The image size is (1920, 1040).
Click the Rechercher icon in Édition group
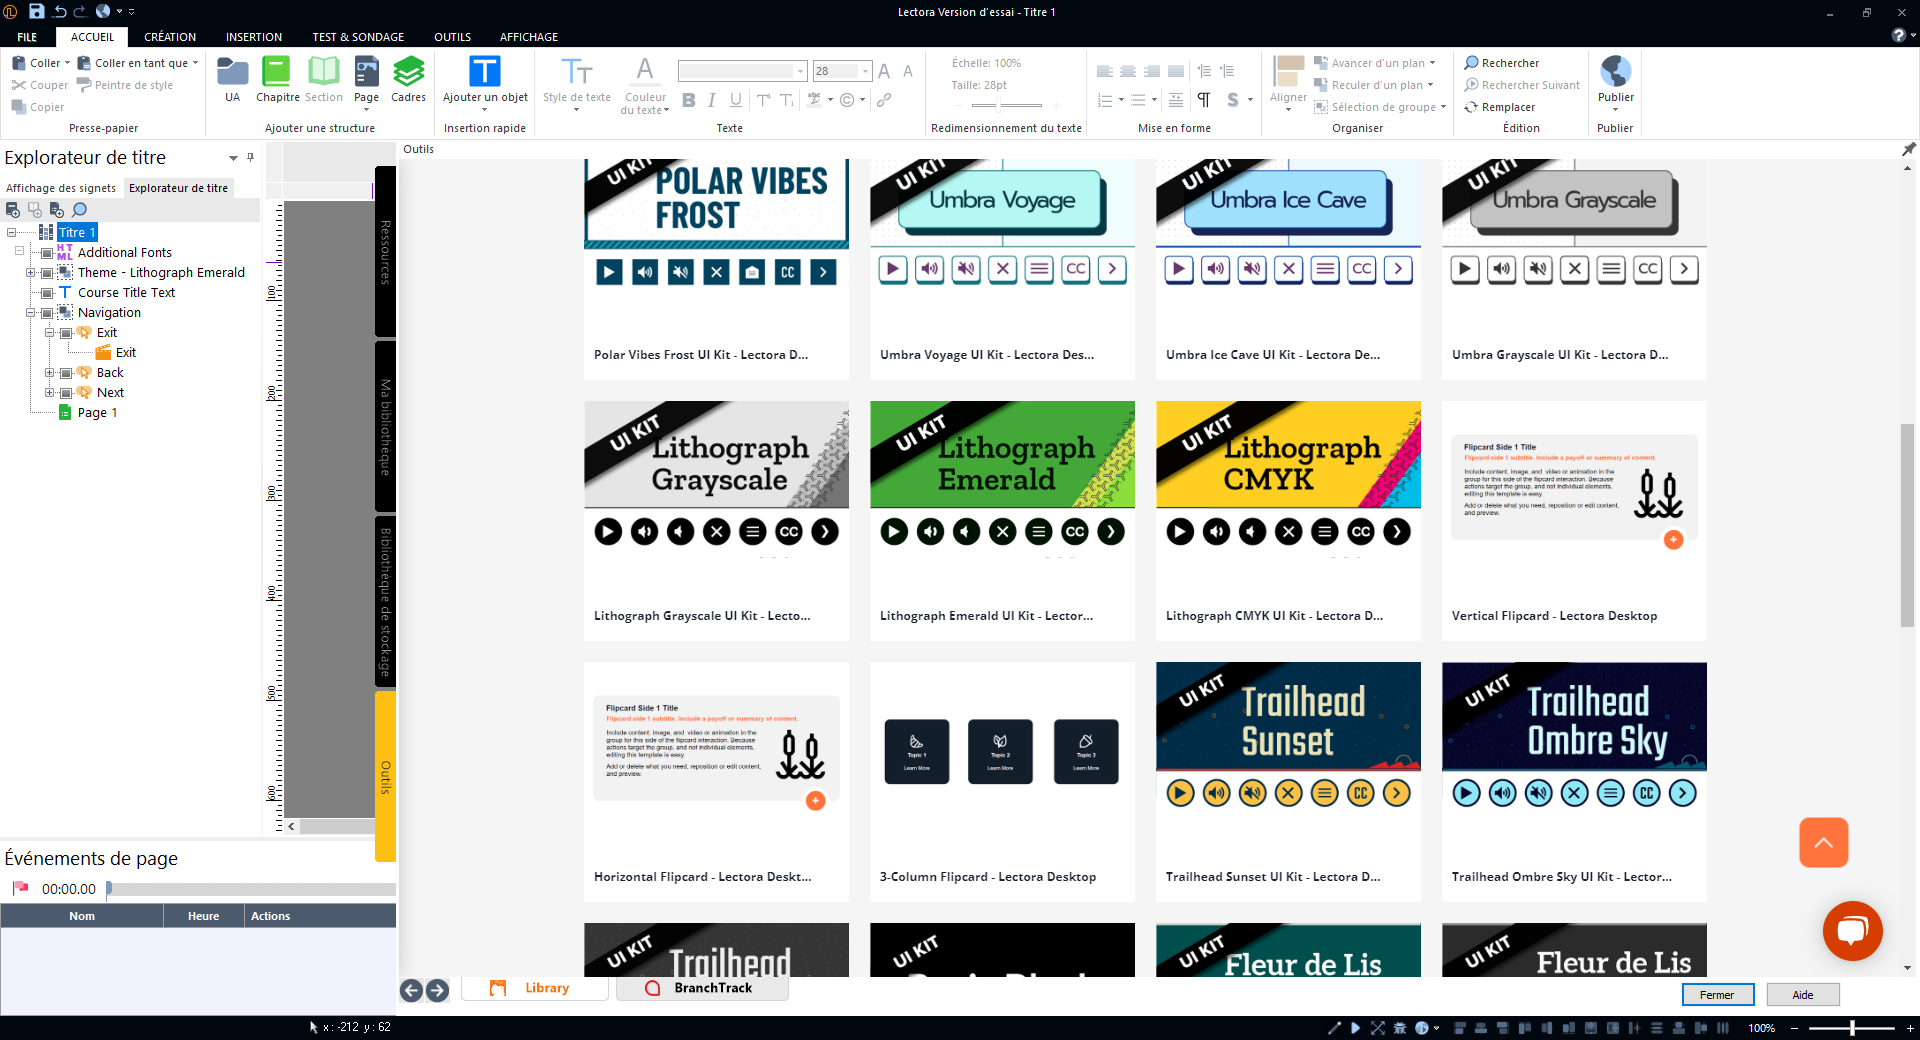(1471, 63)
